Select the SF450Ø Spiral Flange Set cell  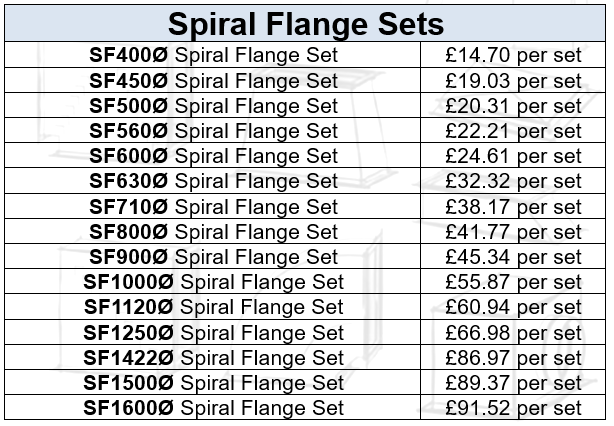213,80
